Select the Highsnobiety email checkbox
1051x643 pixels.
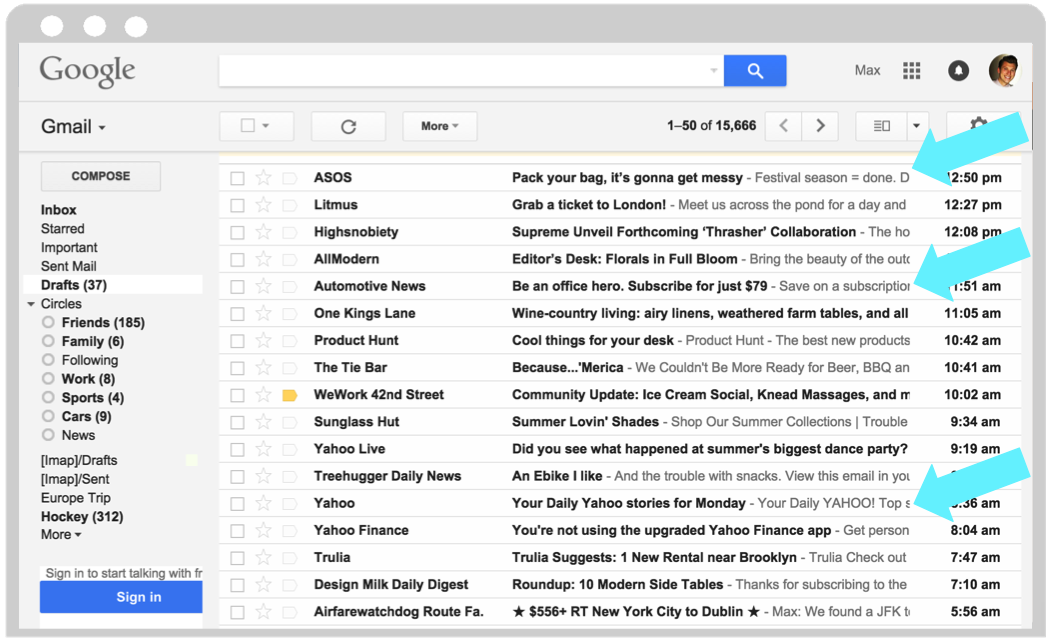tap(237, 233)
